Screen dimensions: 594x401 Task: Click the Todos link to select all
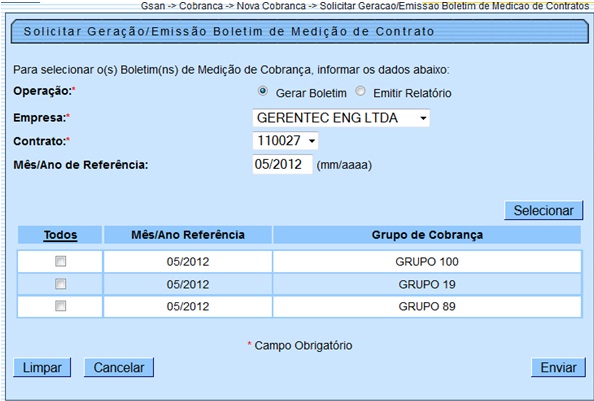[61, 235]
